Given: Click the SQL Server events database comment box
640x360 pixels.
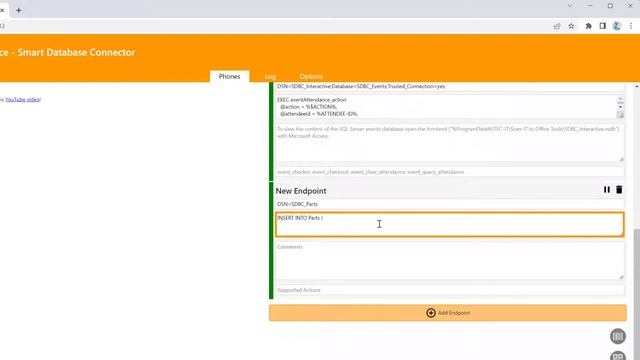Looking at the screenshot, I should tap(450, 143).
